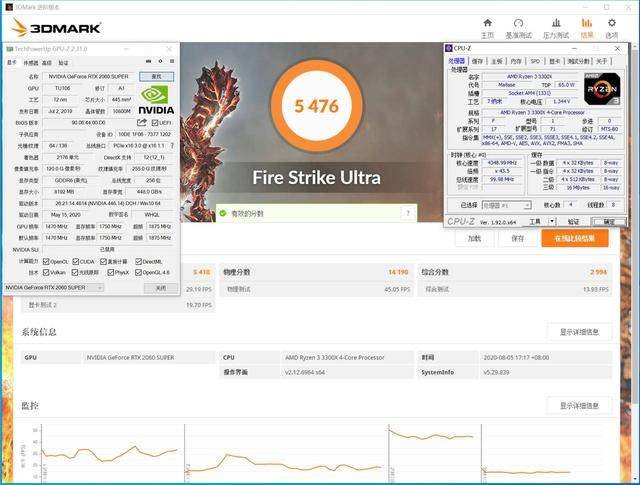
Task: Open the Benchmarks (基准测试) gauge icon
Action: click(x=519, y=22)
